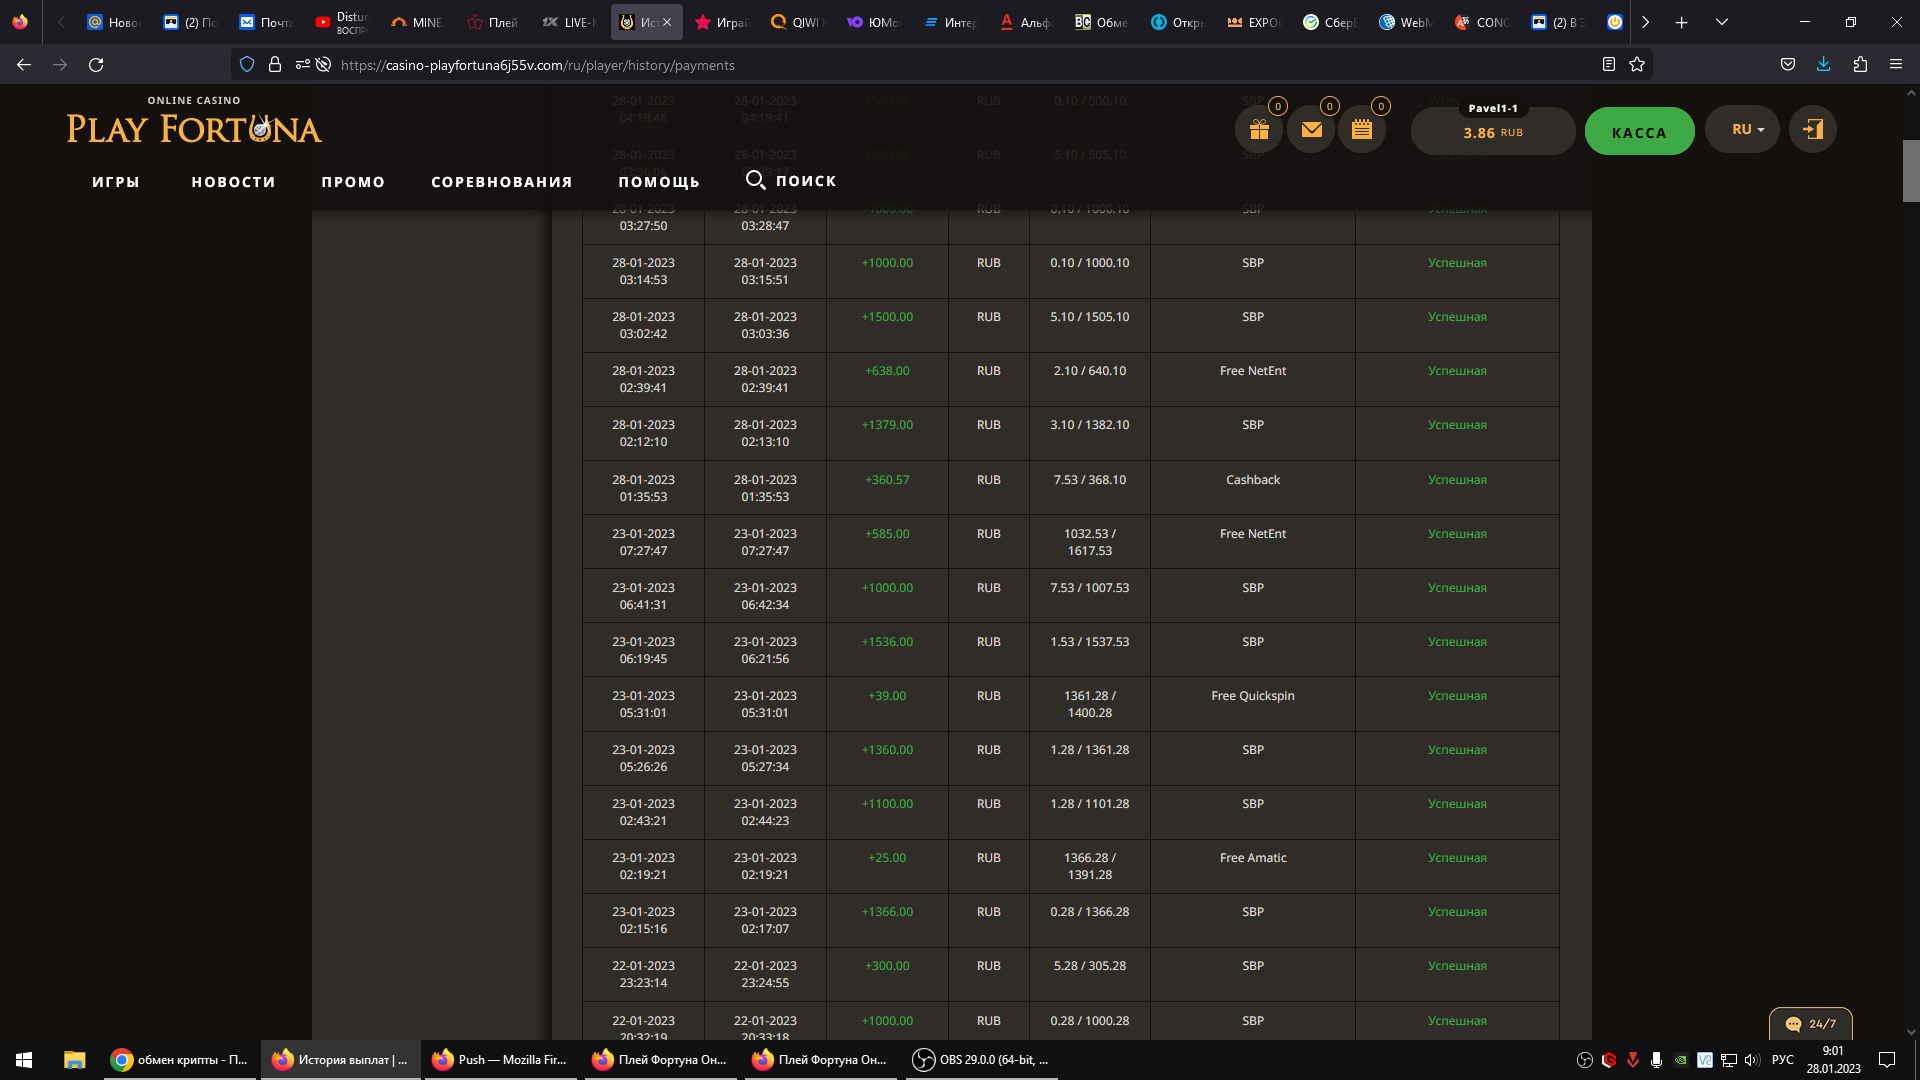Image resolution: width=1920 pixels, height=1080 pixels.
Task: Click the logout door icon
Action: [x=1812, y=130]
